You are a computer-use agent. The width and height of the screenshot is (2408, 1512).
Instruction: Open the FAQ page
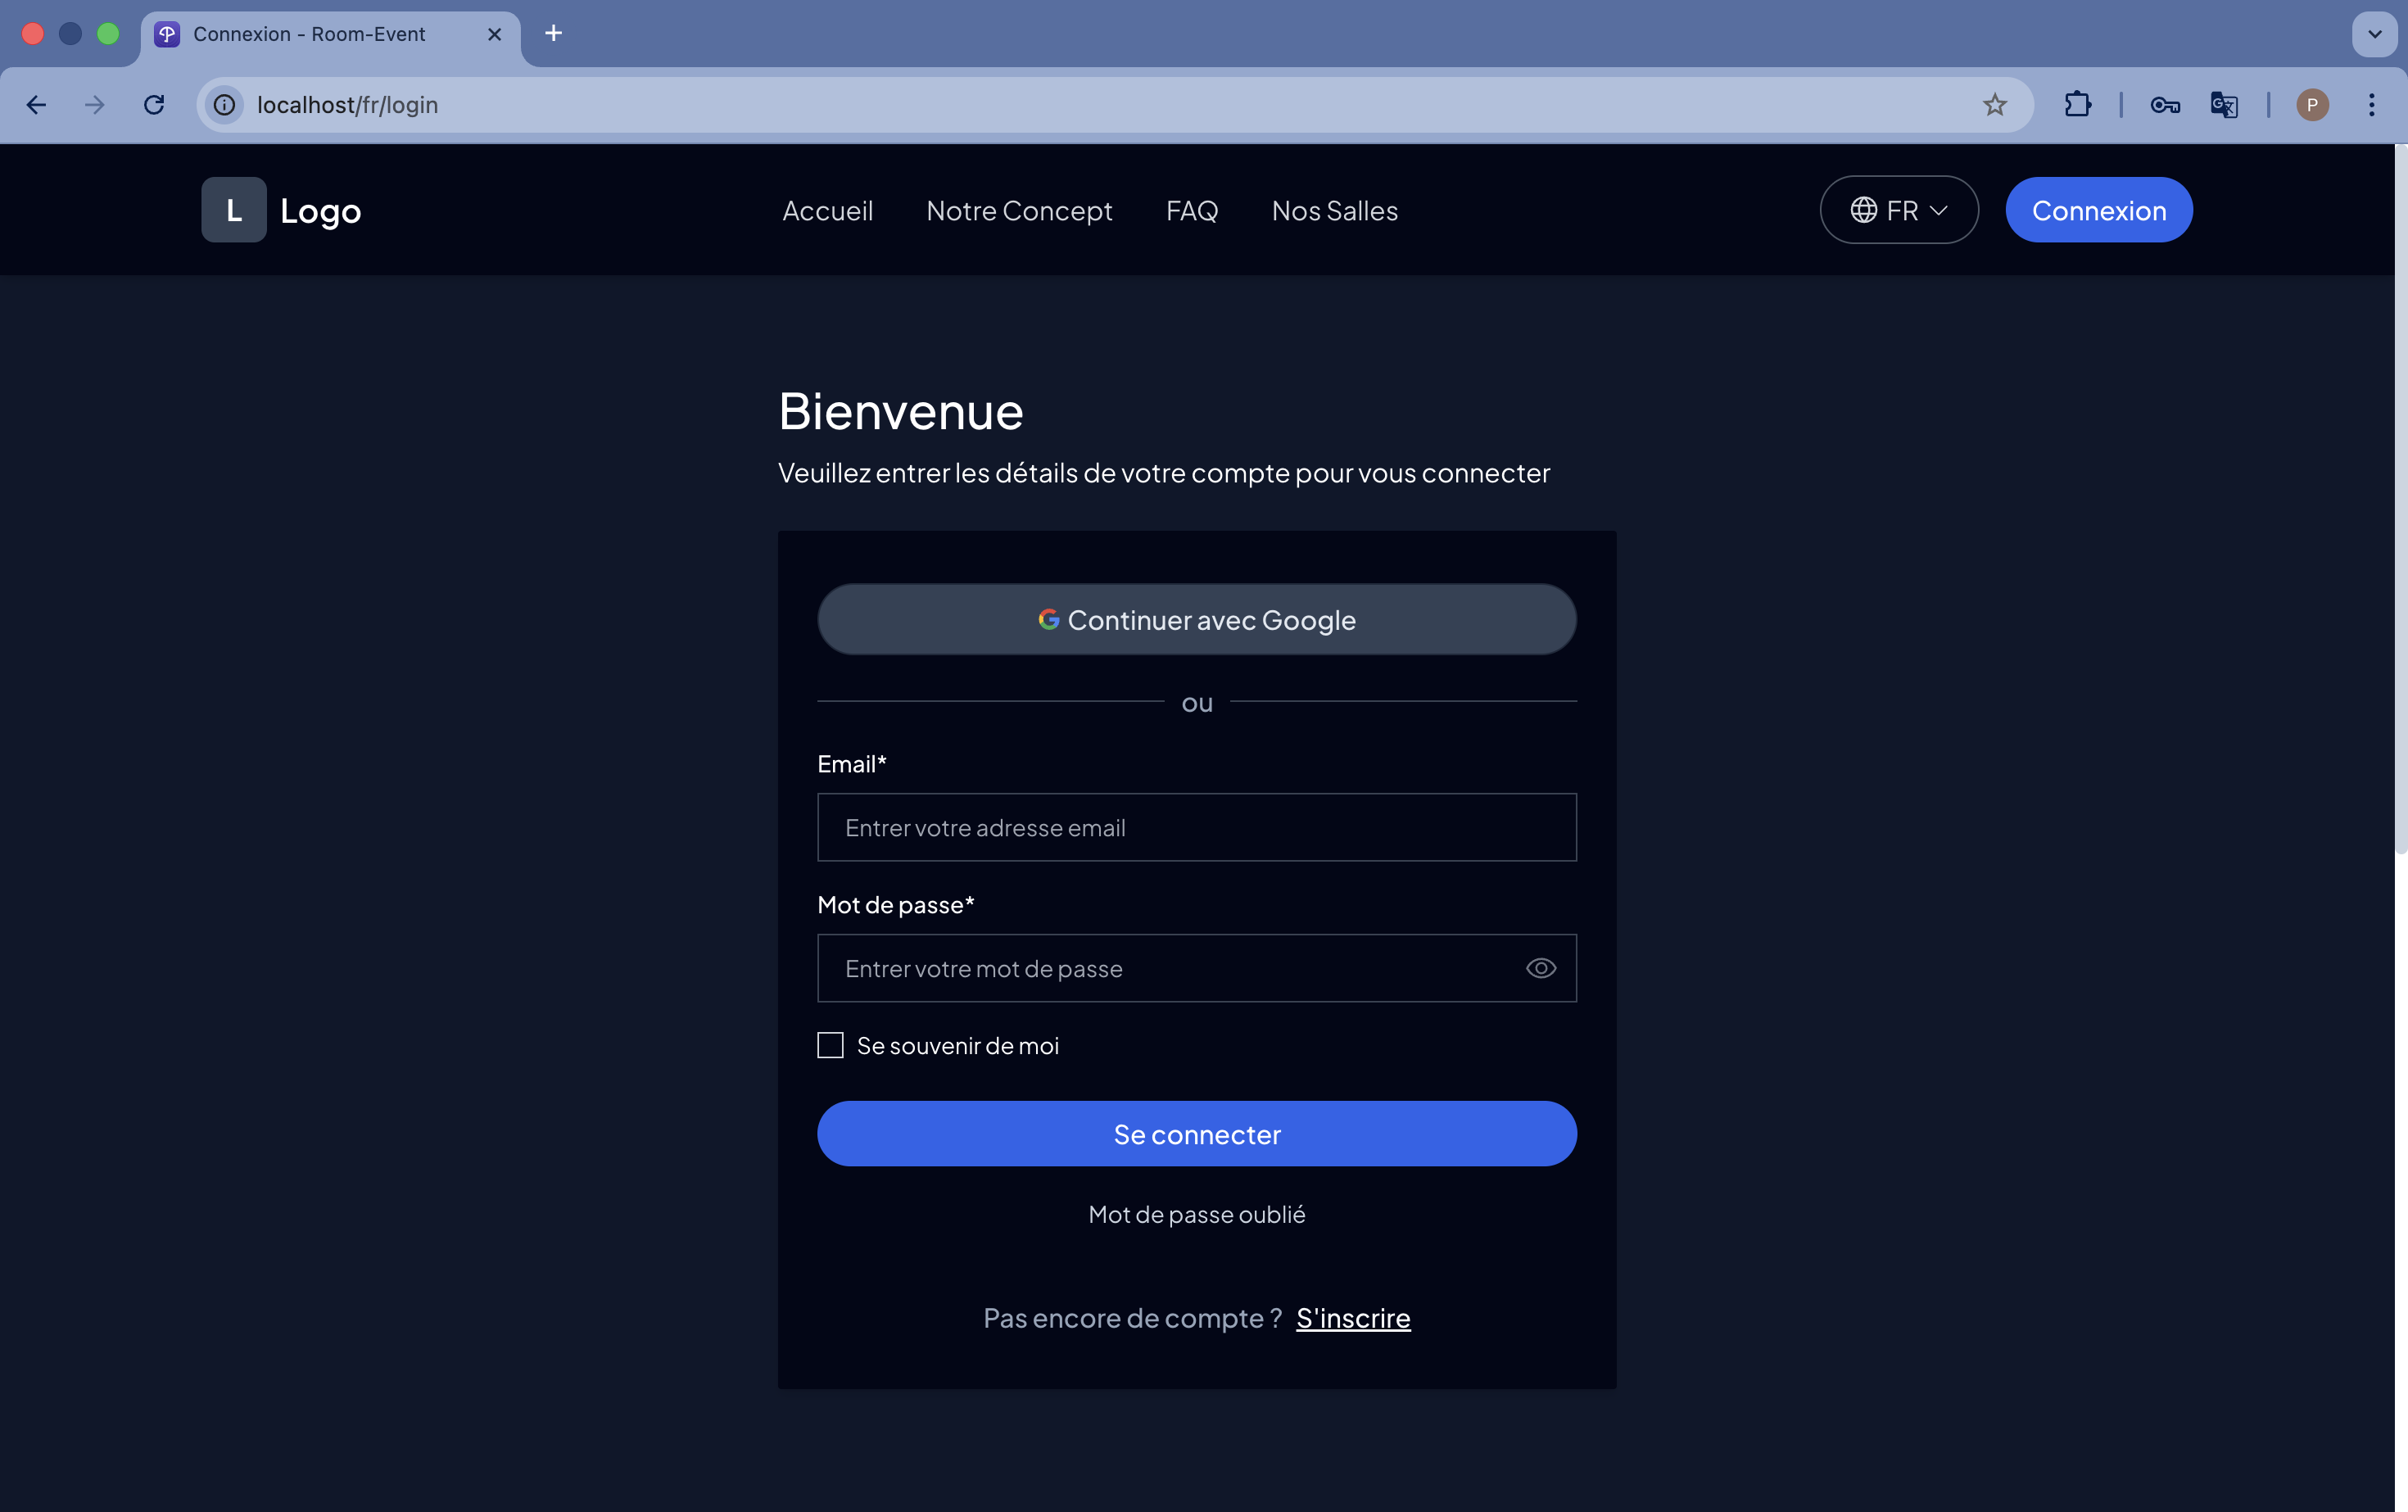tap(1191, 210)
